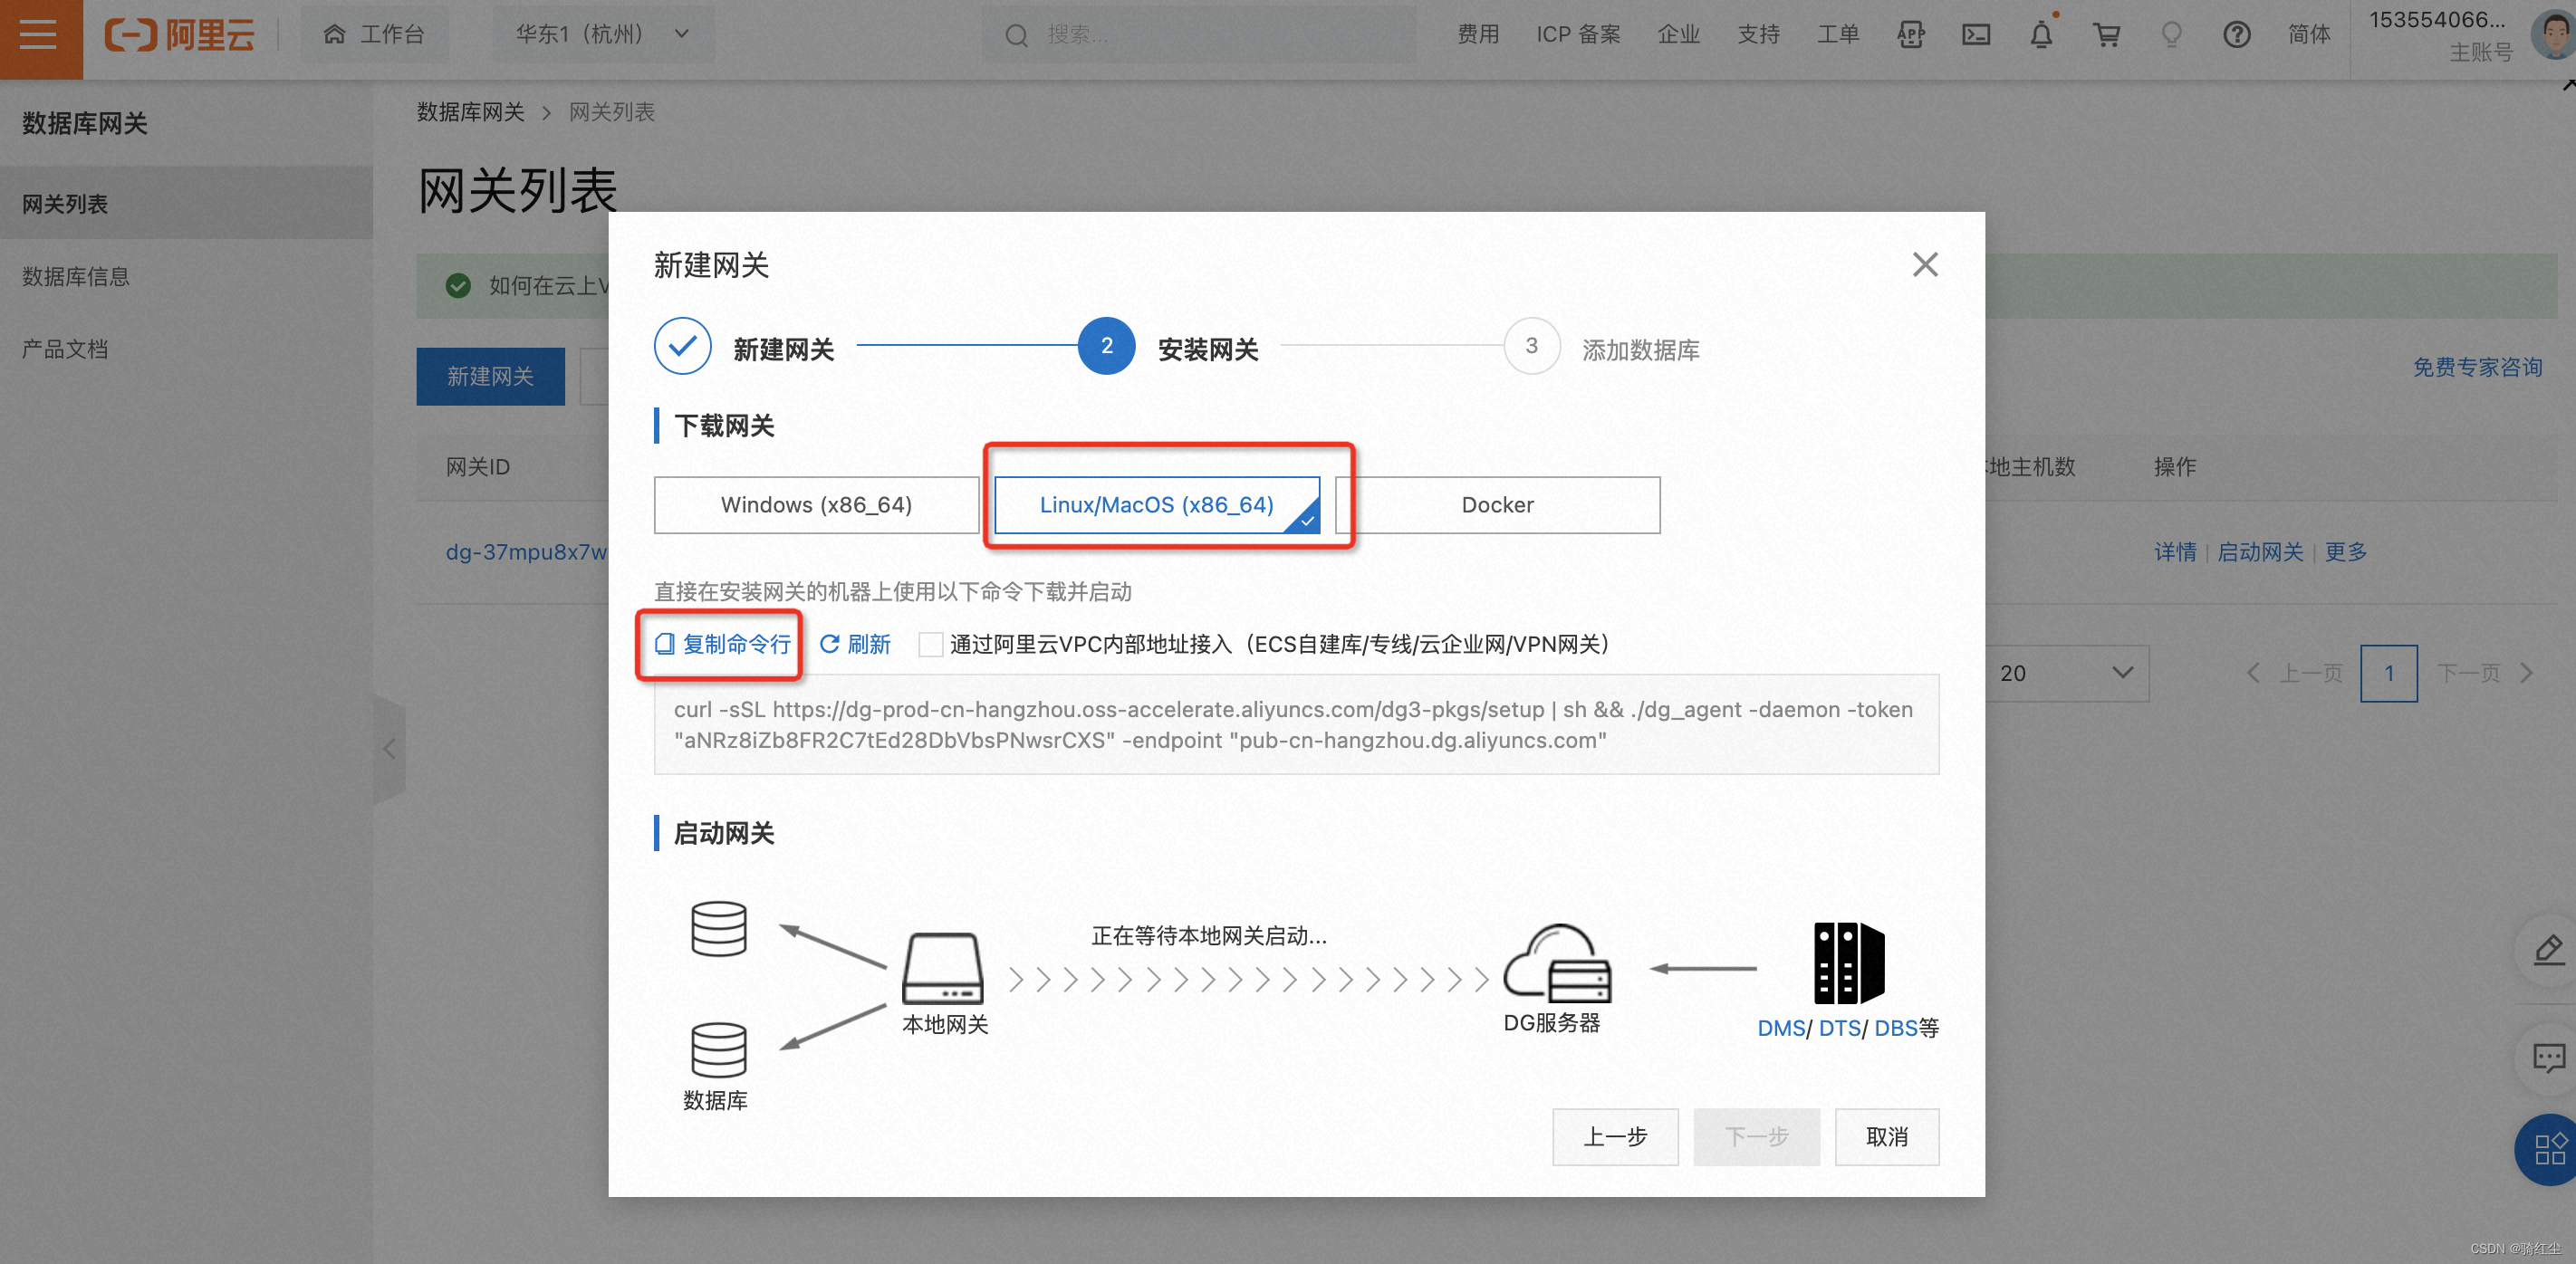Open the page size 20 dropdown
Viewport: 2576px width, 1264px height.
[2066, 673]
